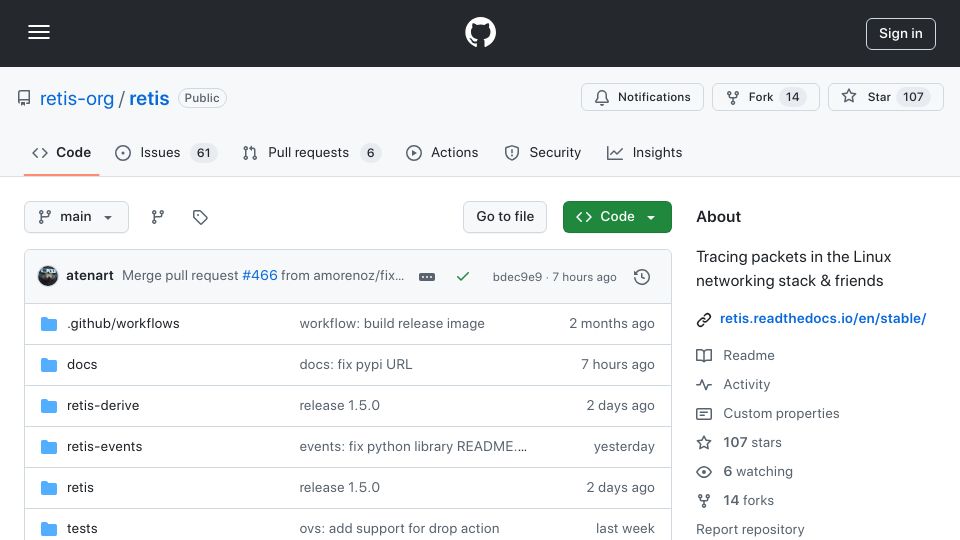
Task: Click Go to file button
Action: click(x=504, y=217)
